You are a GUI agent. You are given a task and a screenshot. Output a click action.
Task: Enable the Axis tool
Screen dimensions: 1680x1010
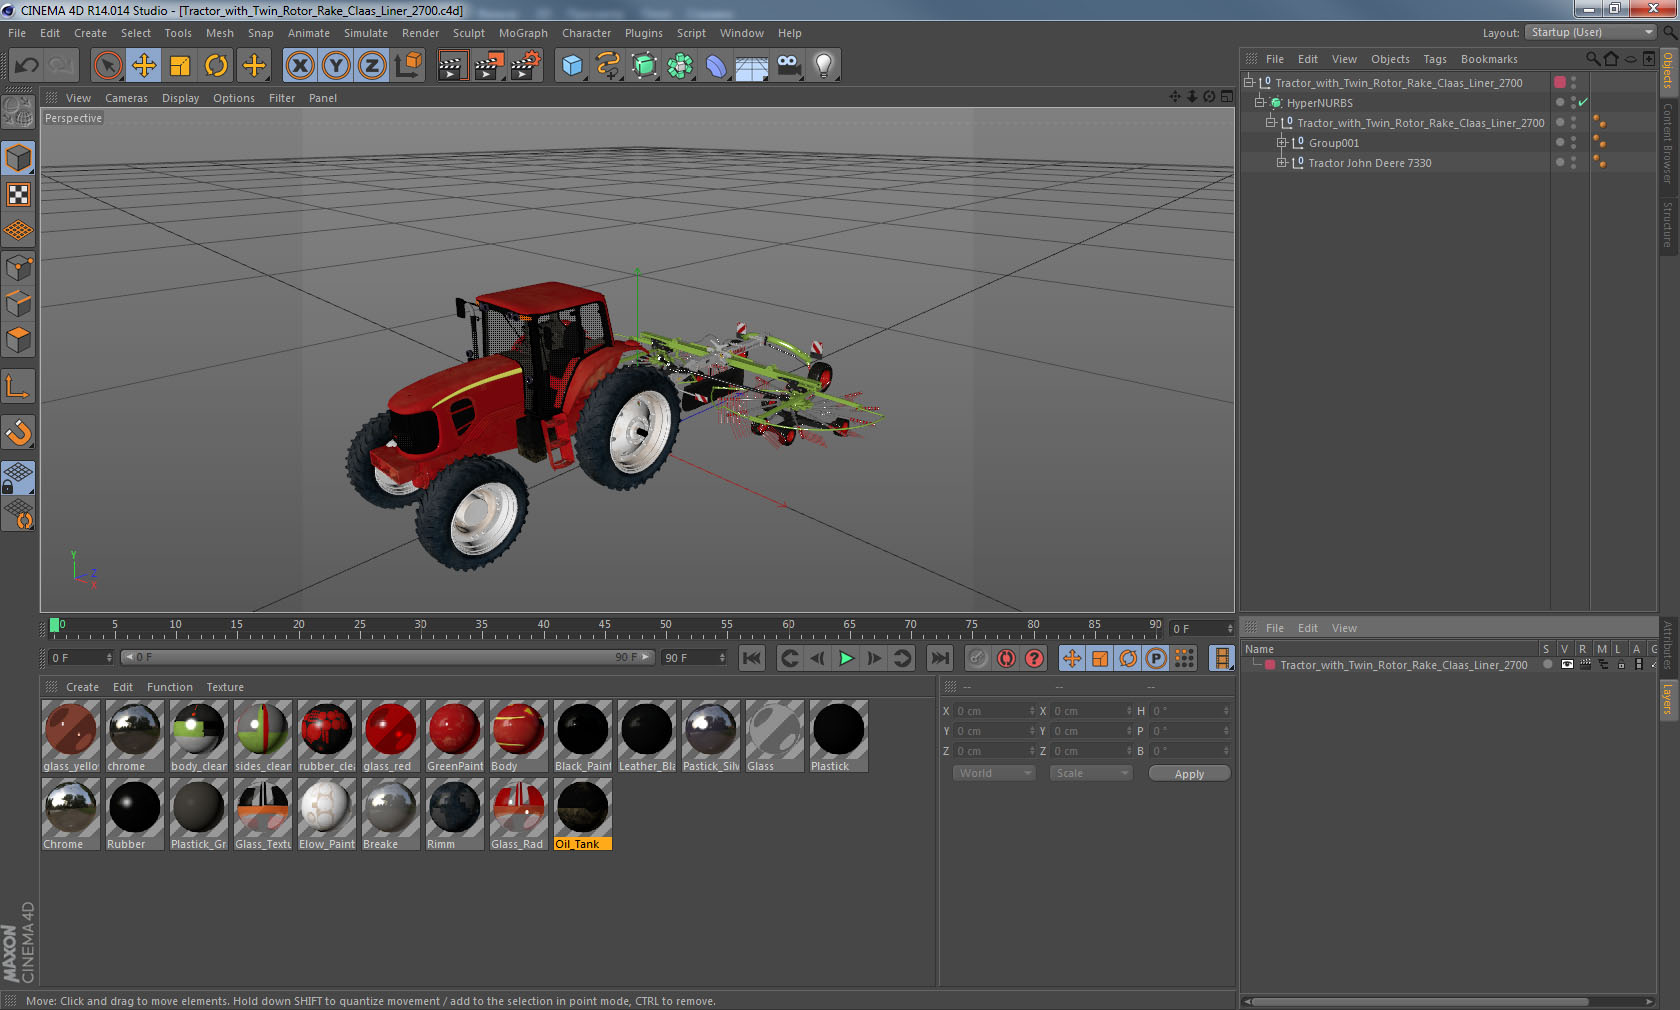click(x=18, y=386)
